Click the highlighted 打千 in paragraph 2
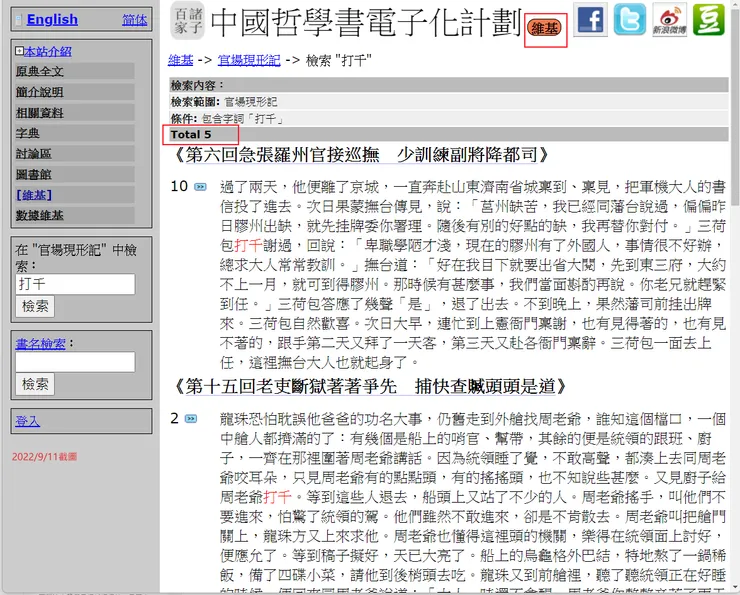This screenshot has width=740, height=595. pyautogui.click(x=278, y=497)
